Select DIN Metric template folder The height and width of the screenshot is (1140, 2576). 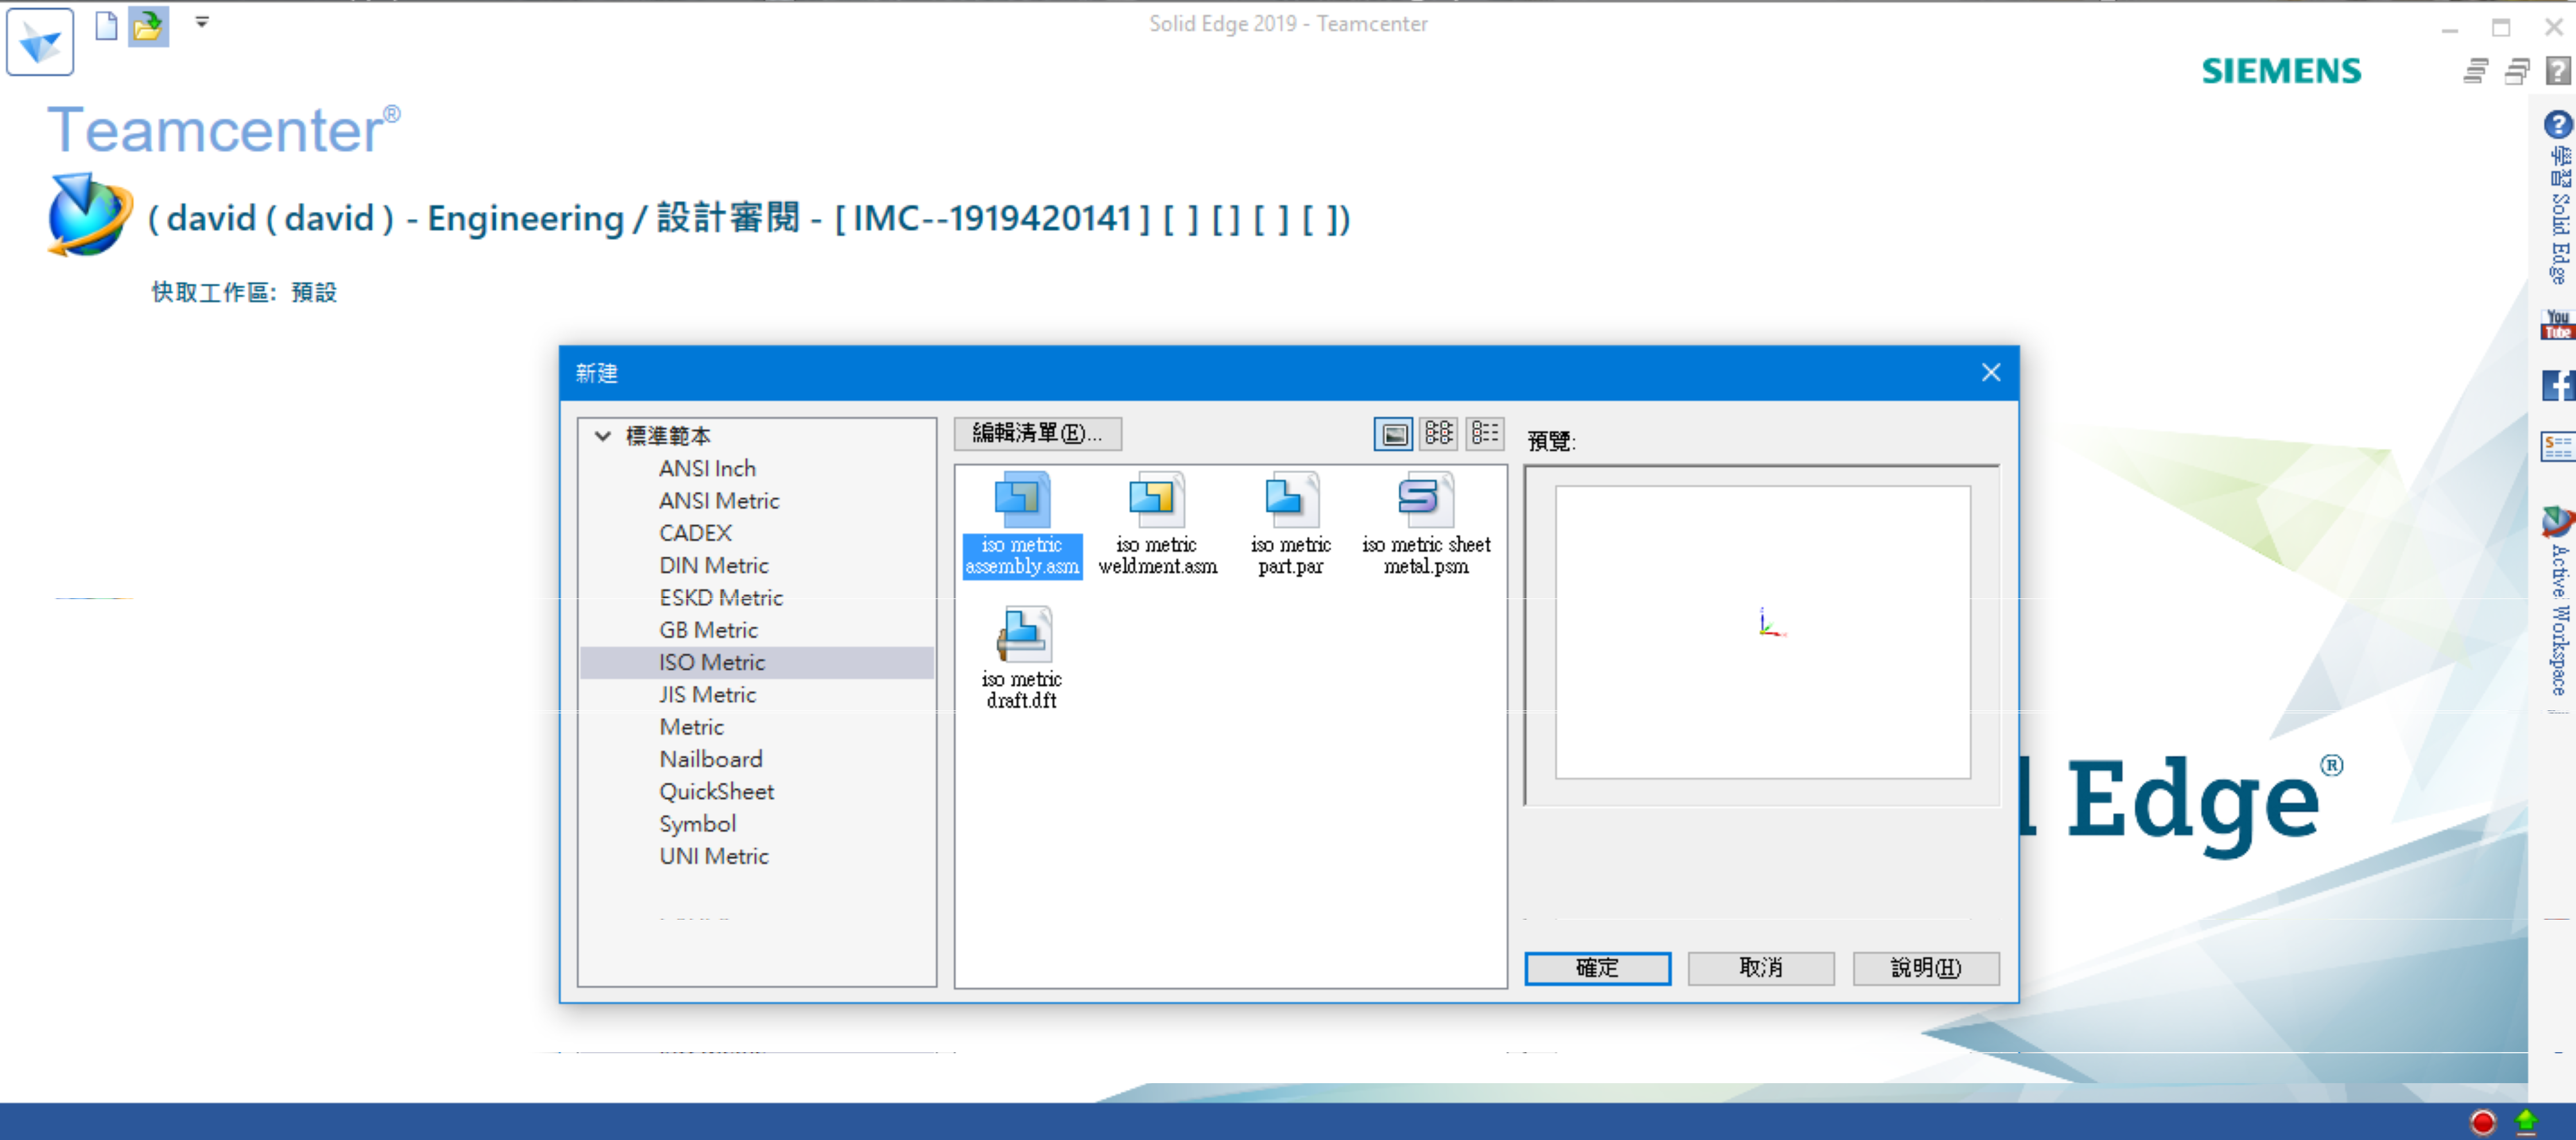(x=713, y=565)
